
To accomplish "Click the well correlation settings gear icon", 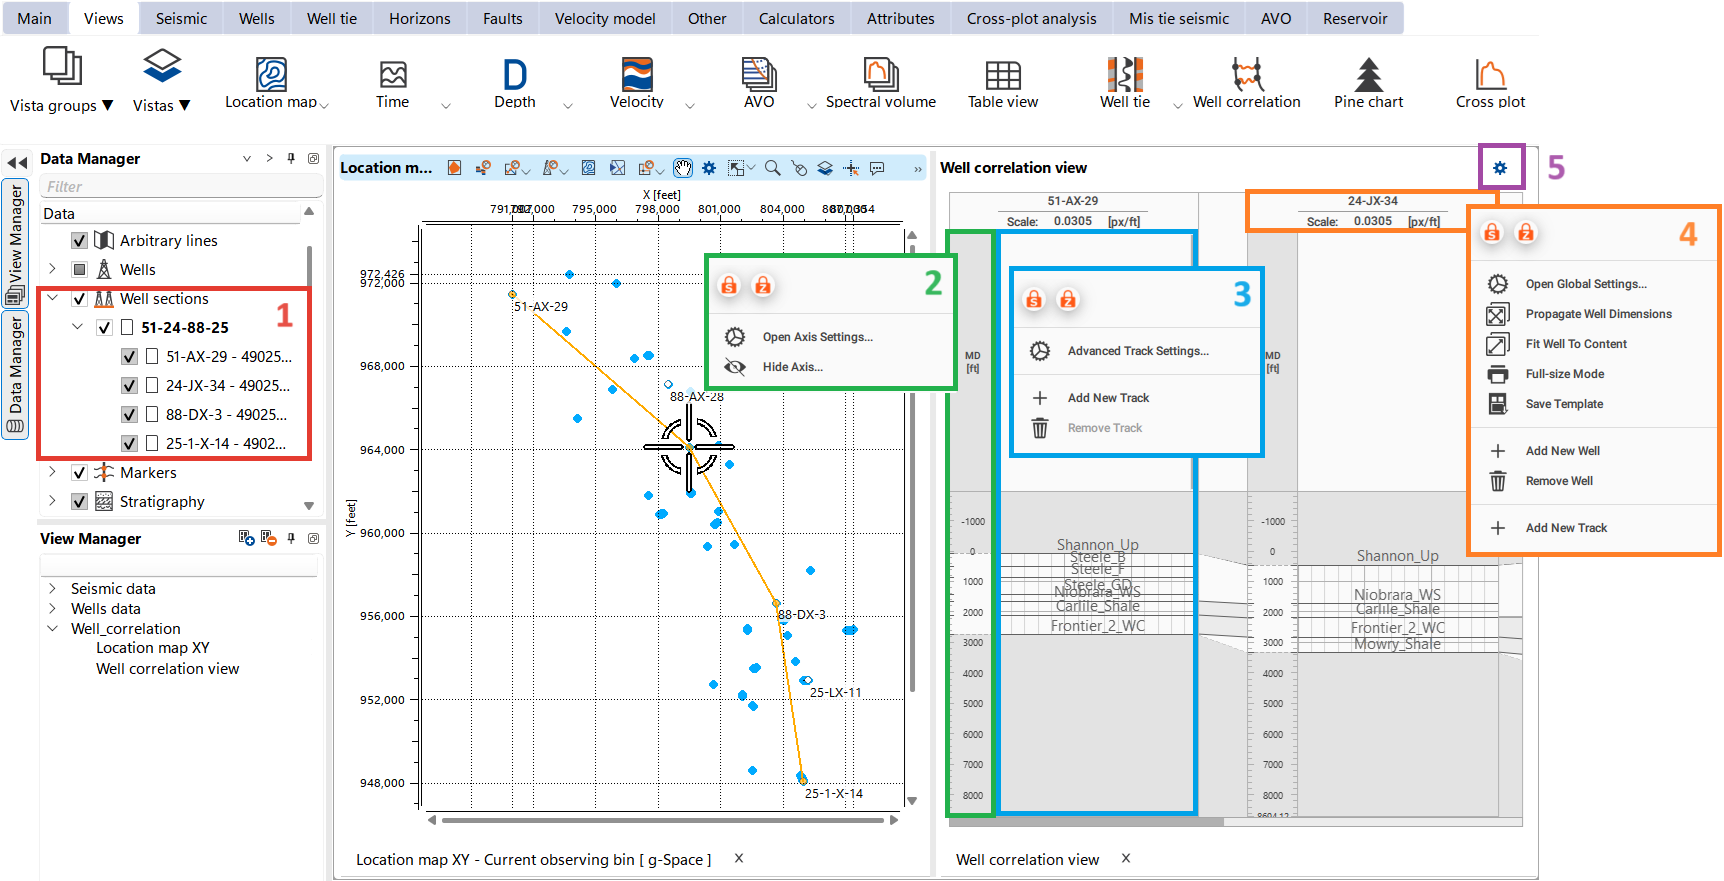I will (x=1500, y=168).
